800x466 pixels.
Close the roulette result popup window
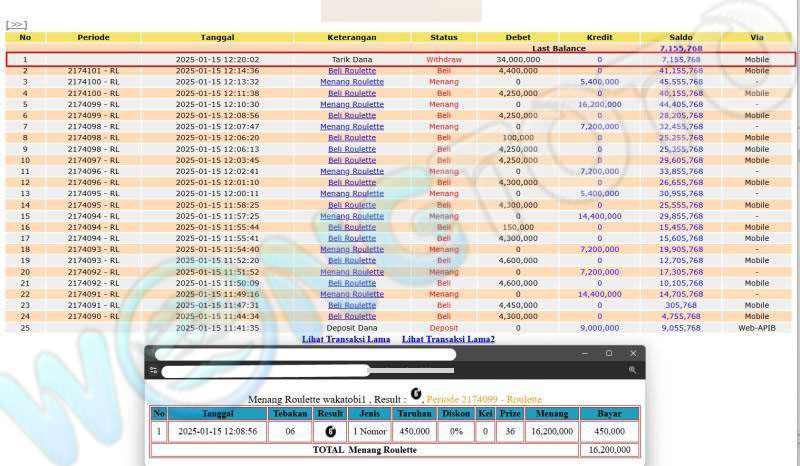click(633, 353)
